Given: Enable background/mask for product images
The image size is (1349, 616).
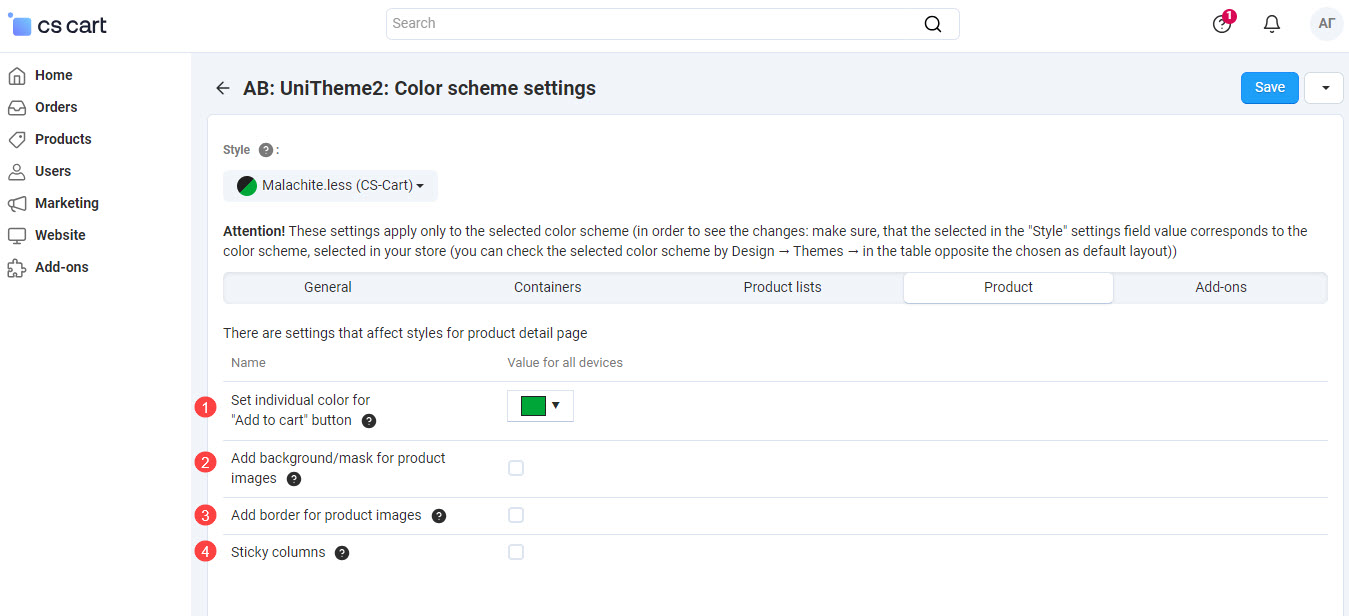Looking at the screenshot, I should pos(516,468).
